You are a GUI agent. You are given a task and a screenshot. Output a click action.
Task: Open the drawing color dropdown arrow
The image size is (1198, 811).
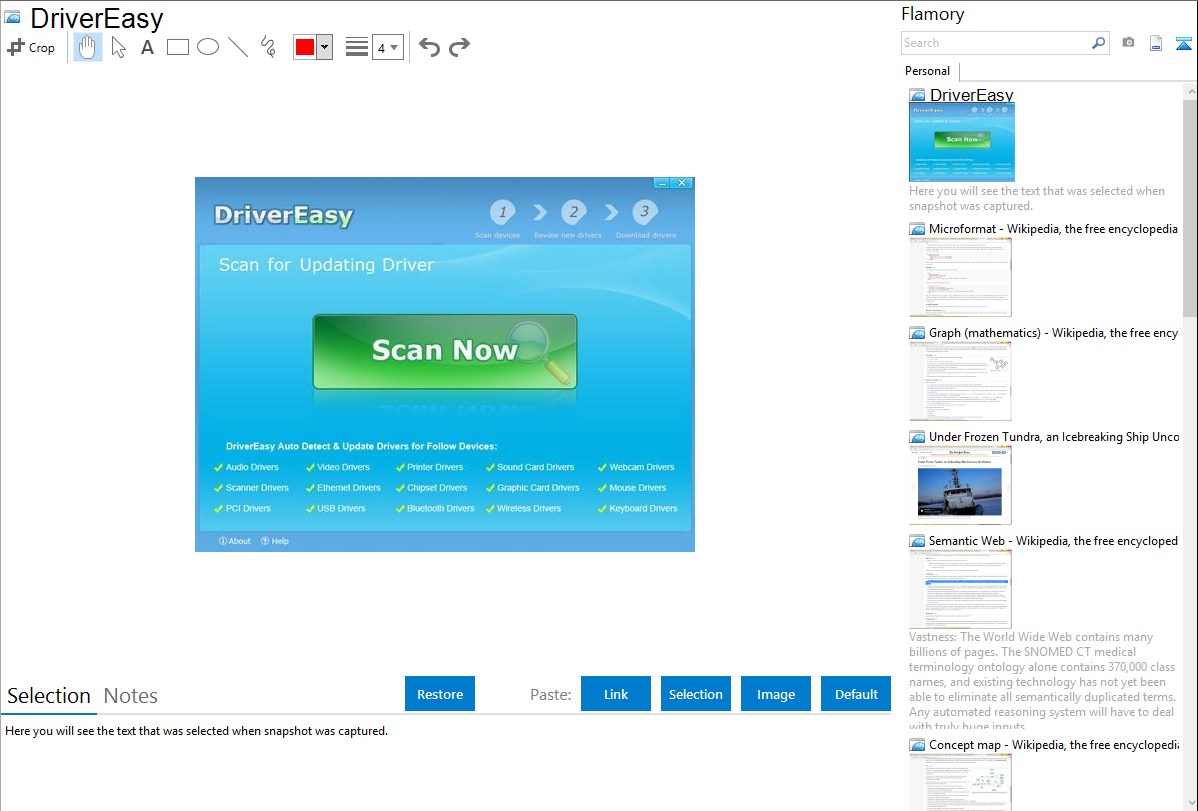(325, 47)
